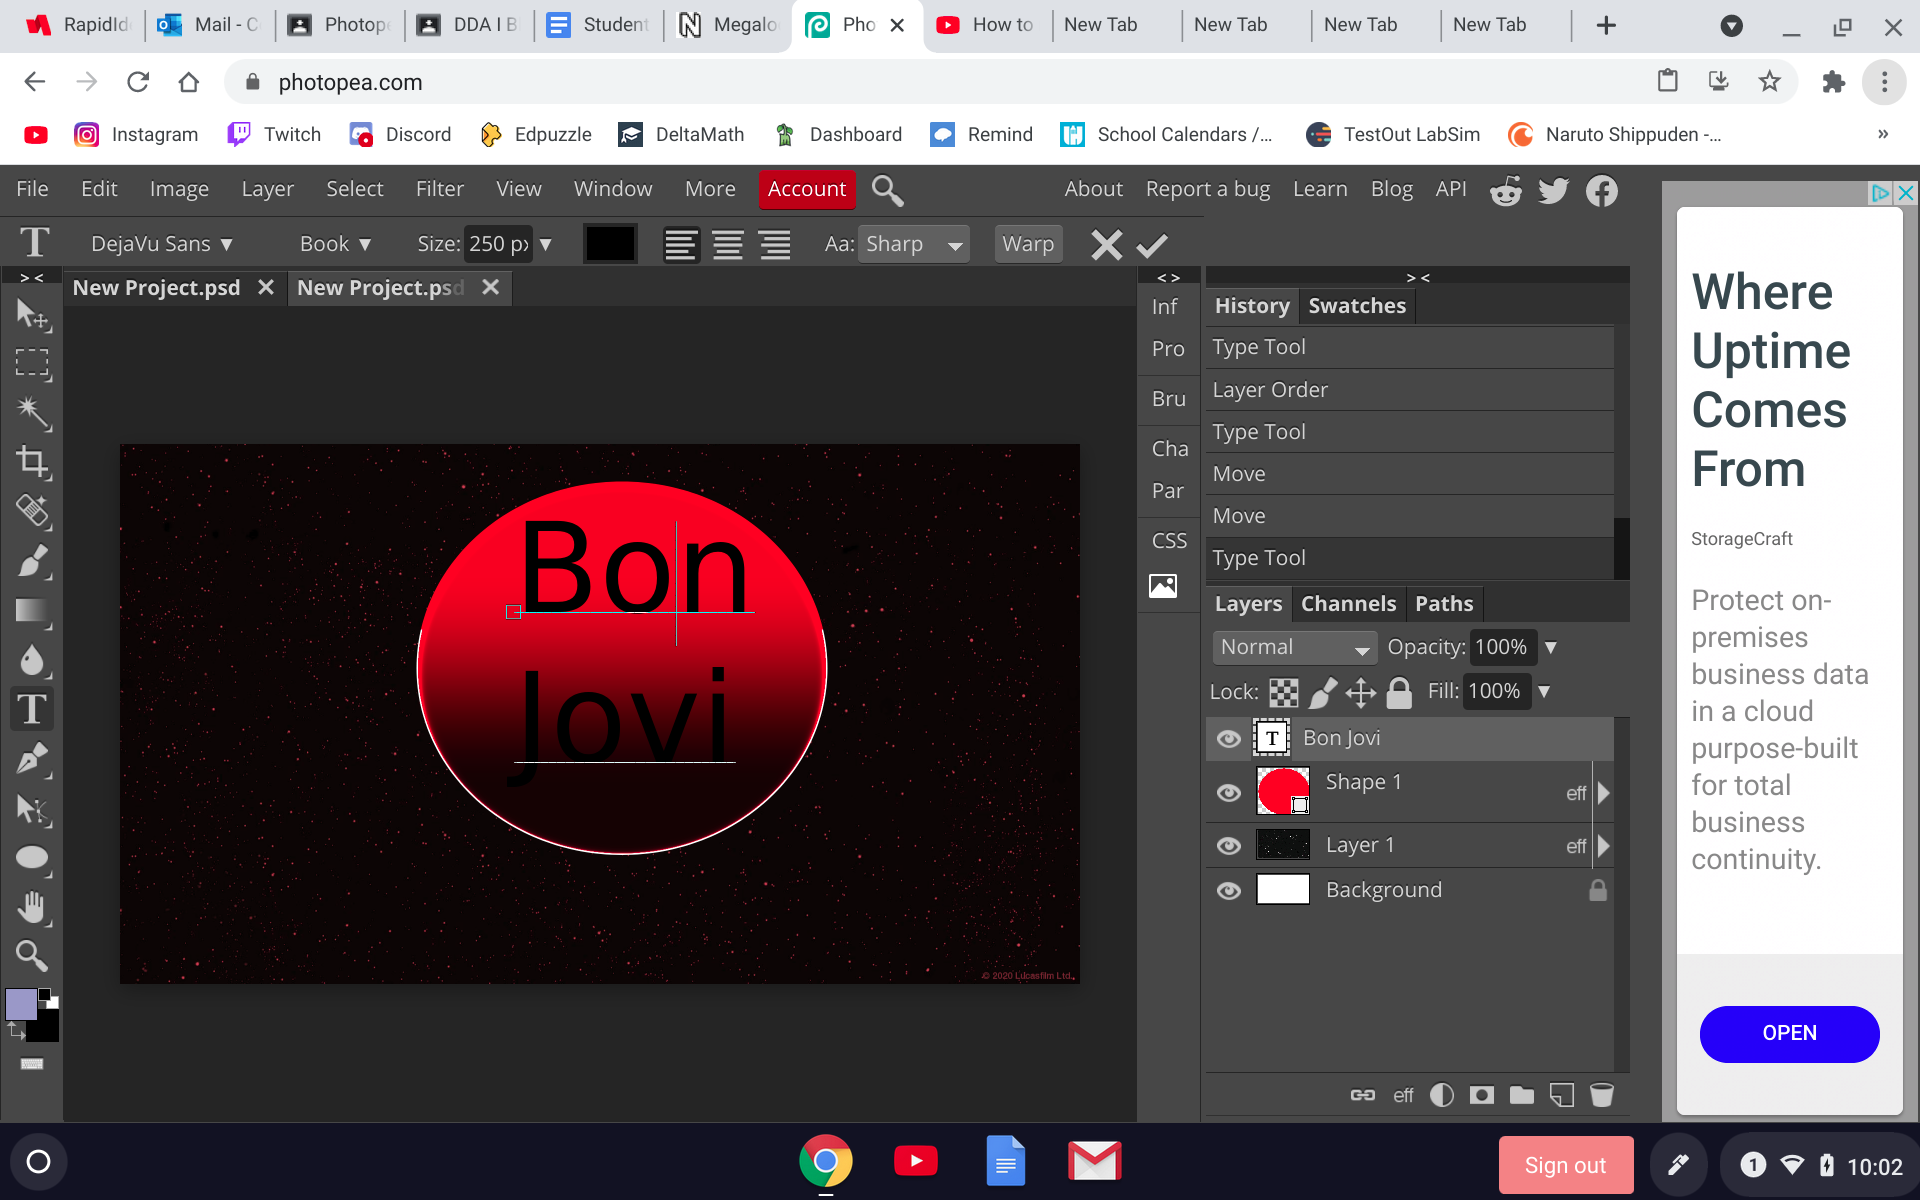Select the Move tool
The height and width of the screenshot is (1200, 1920).
tap(33, 315)
